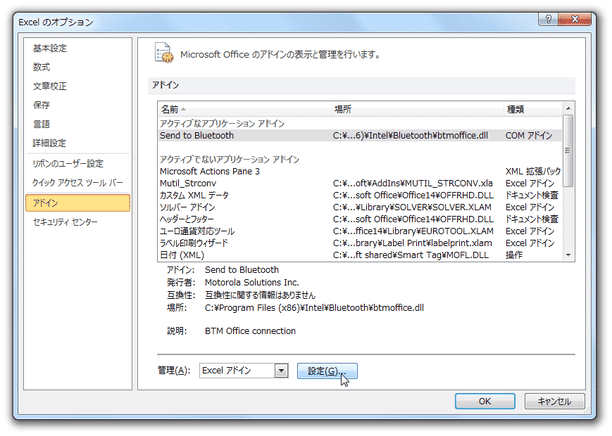Click the COM アドイン type cell
612x436 pixels.
529,135
